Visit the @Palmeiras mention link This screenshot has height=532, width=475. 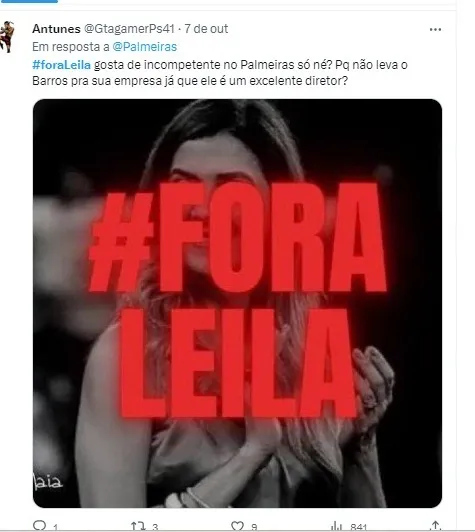click(145, 46)
